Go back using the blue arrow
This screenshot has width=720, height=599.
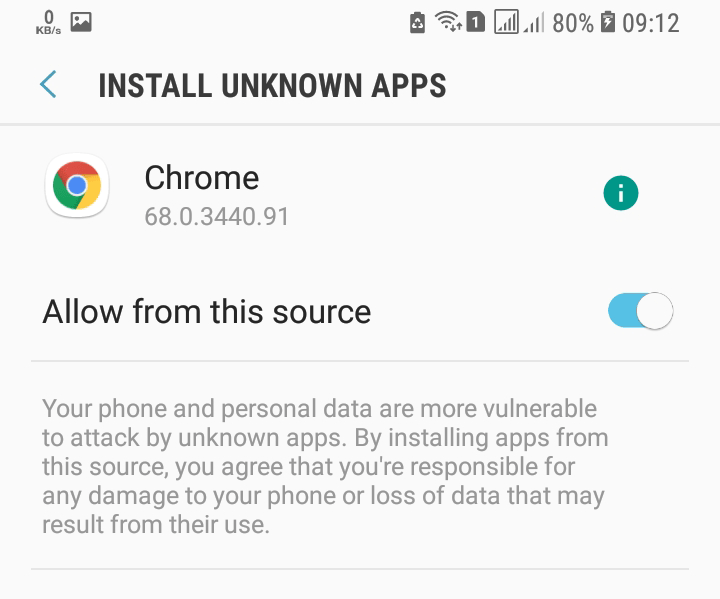coord(48,85)
